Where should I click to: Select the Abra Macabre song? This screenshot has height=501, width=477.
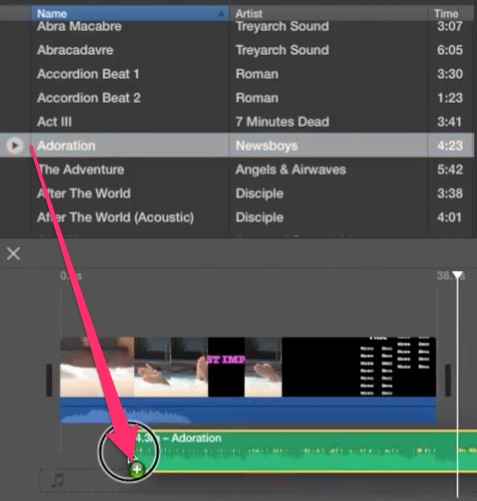[x=237, y=26]
